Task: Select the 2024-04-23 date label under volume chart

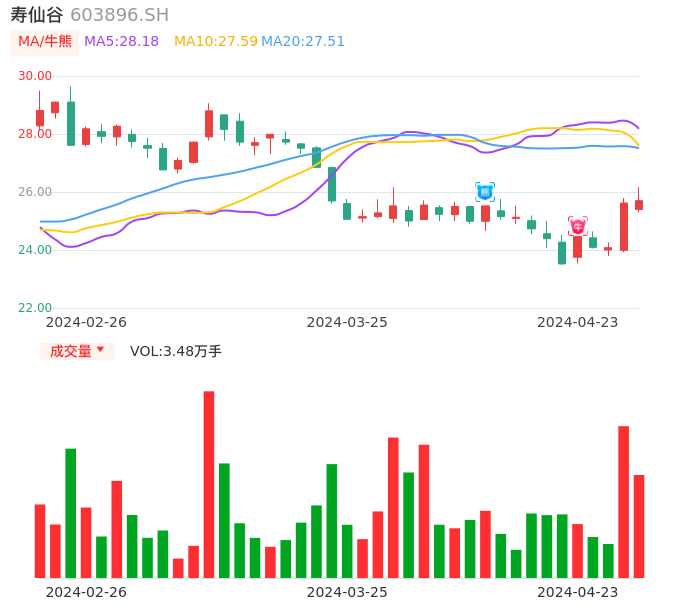Action: 578,591
